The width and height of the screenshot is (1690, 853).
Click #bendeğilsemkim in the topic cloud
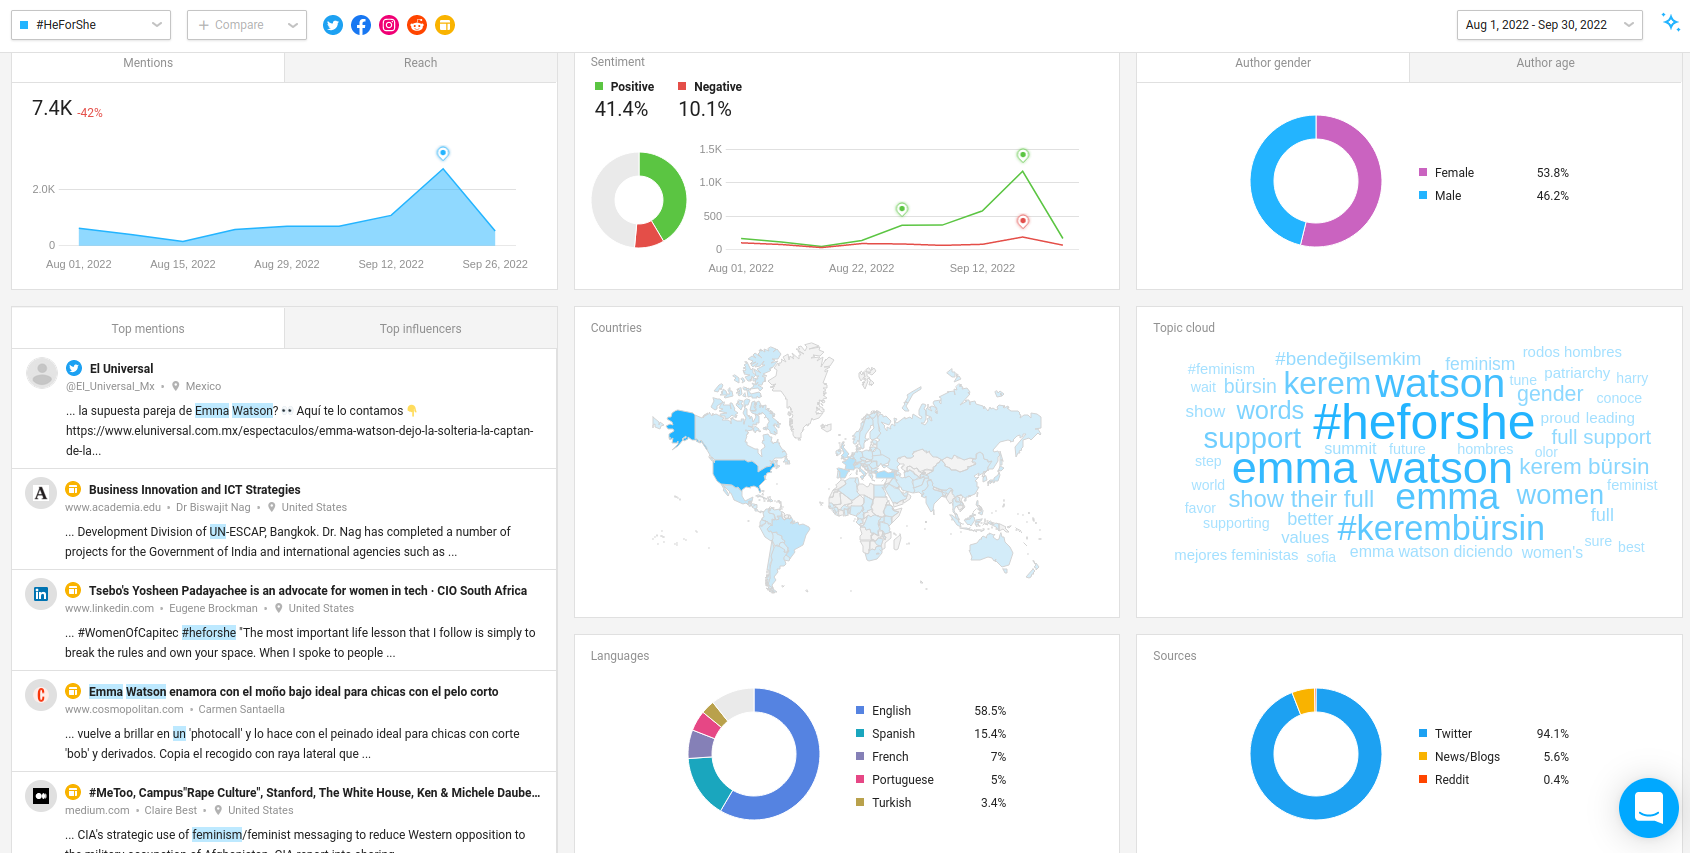[1348, 359]
